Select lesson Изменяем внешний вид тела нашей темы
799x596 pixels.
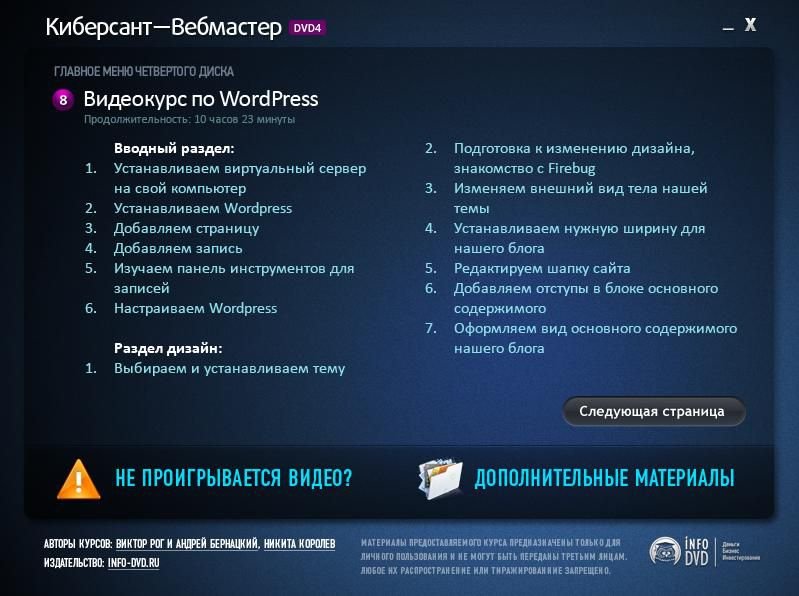coord(580,198)
